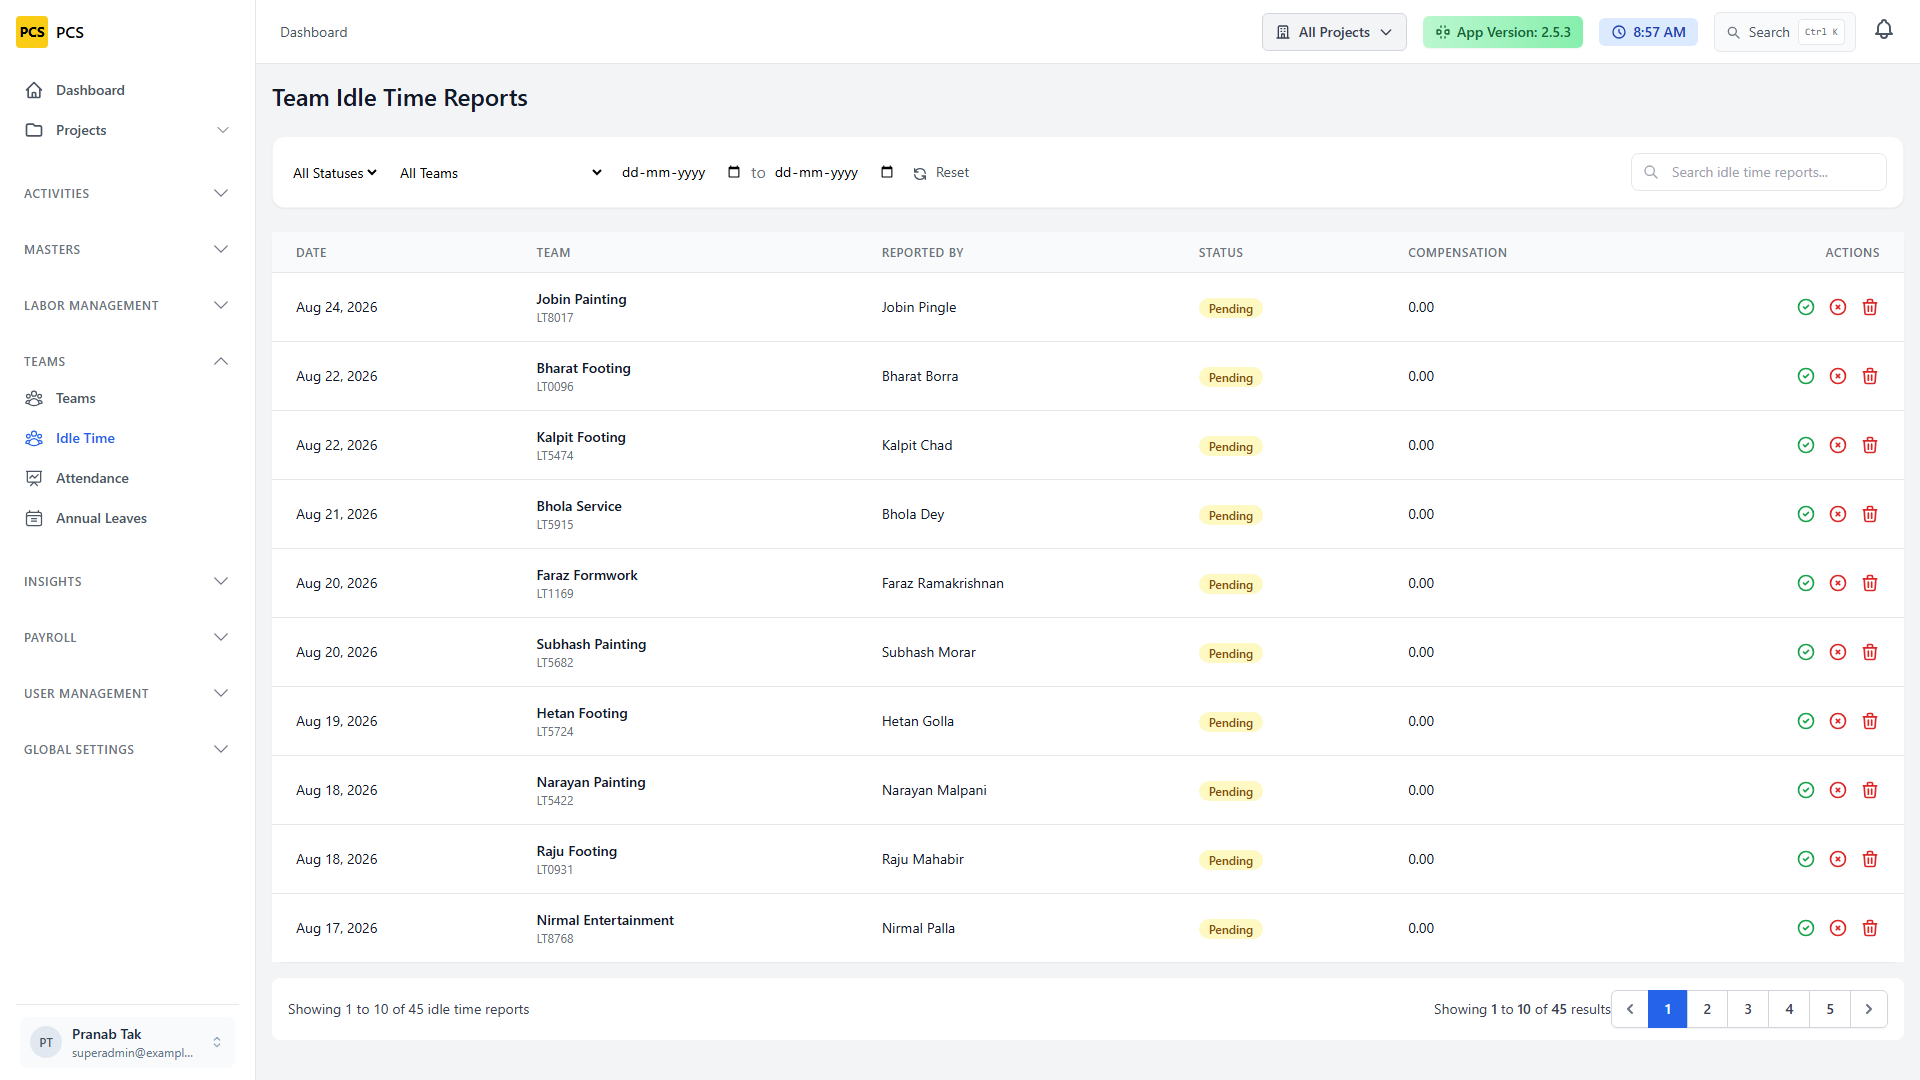Expand the Masters sidebar section
1920x1080 pixels.
pyautogui.click(x=126, y=249)
